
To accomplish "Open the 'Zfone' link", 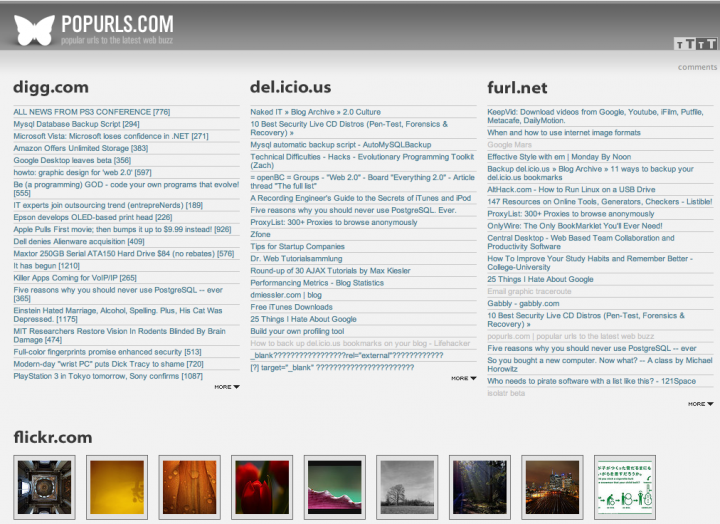I will (260, 234).
